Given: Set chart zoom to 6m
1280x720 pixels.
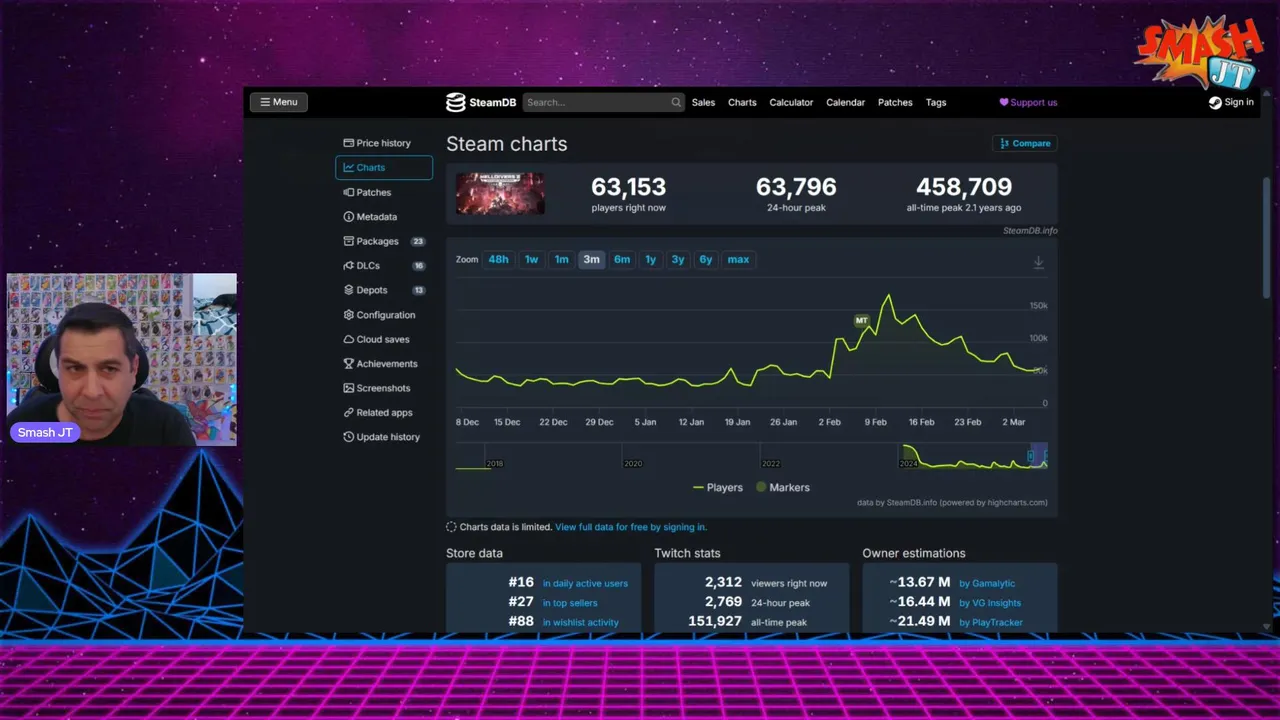Looking at the screenshot, I should tap(622, 259).
